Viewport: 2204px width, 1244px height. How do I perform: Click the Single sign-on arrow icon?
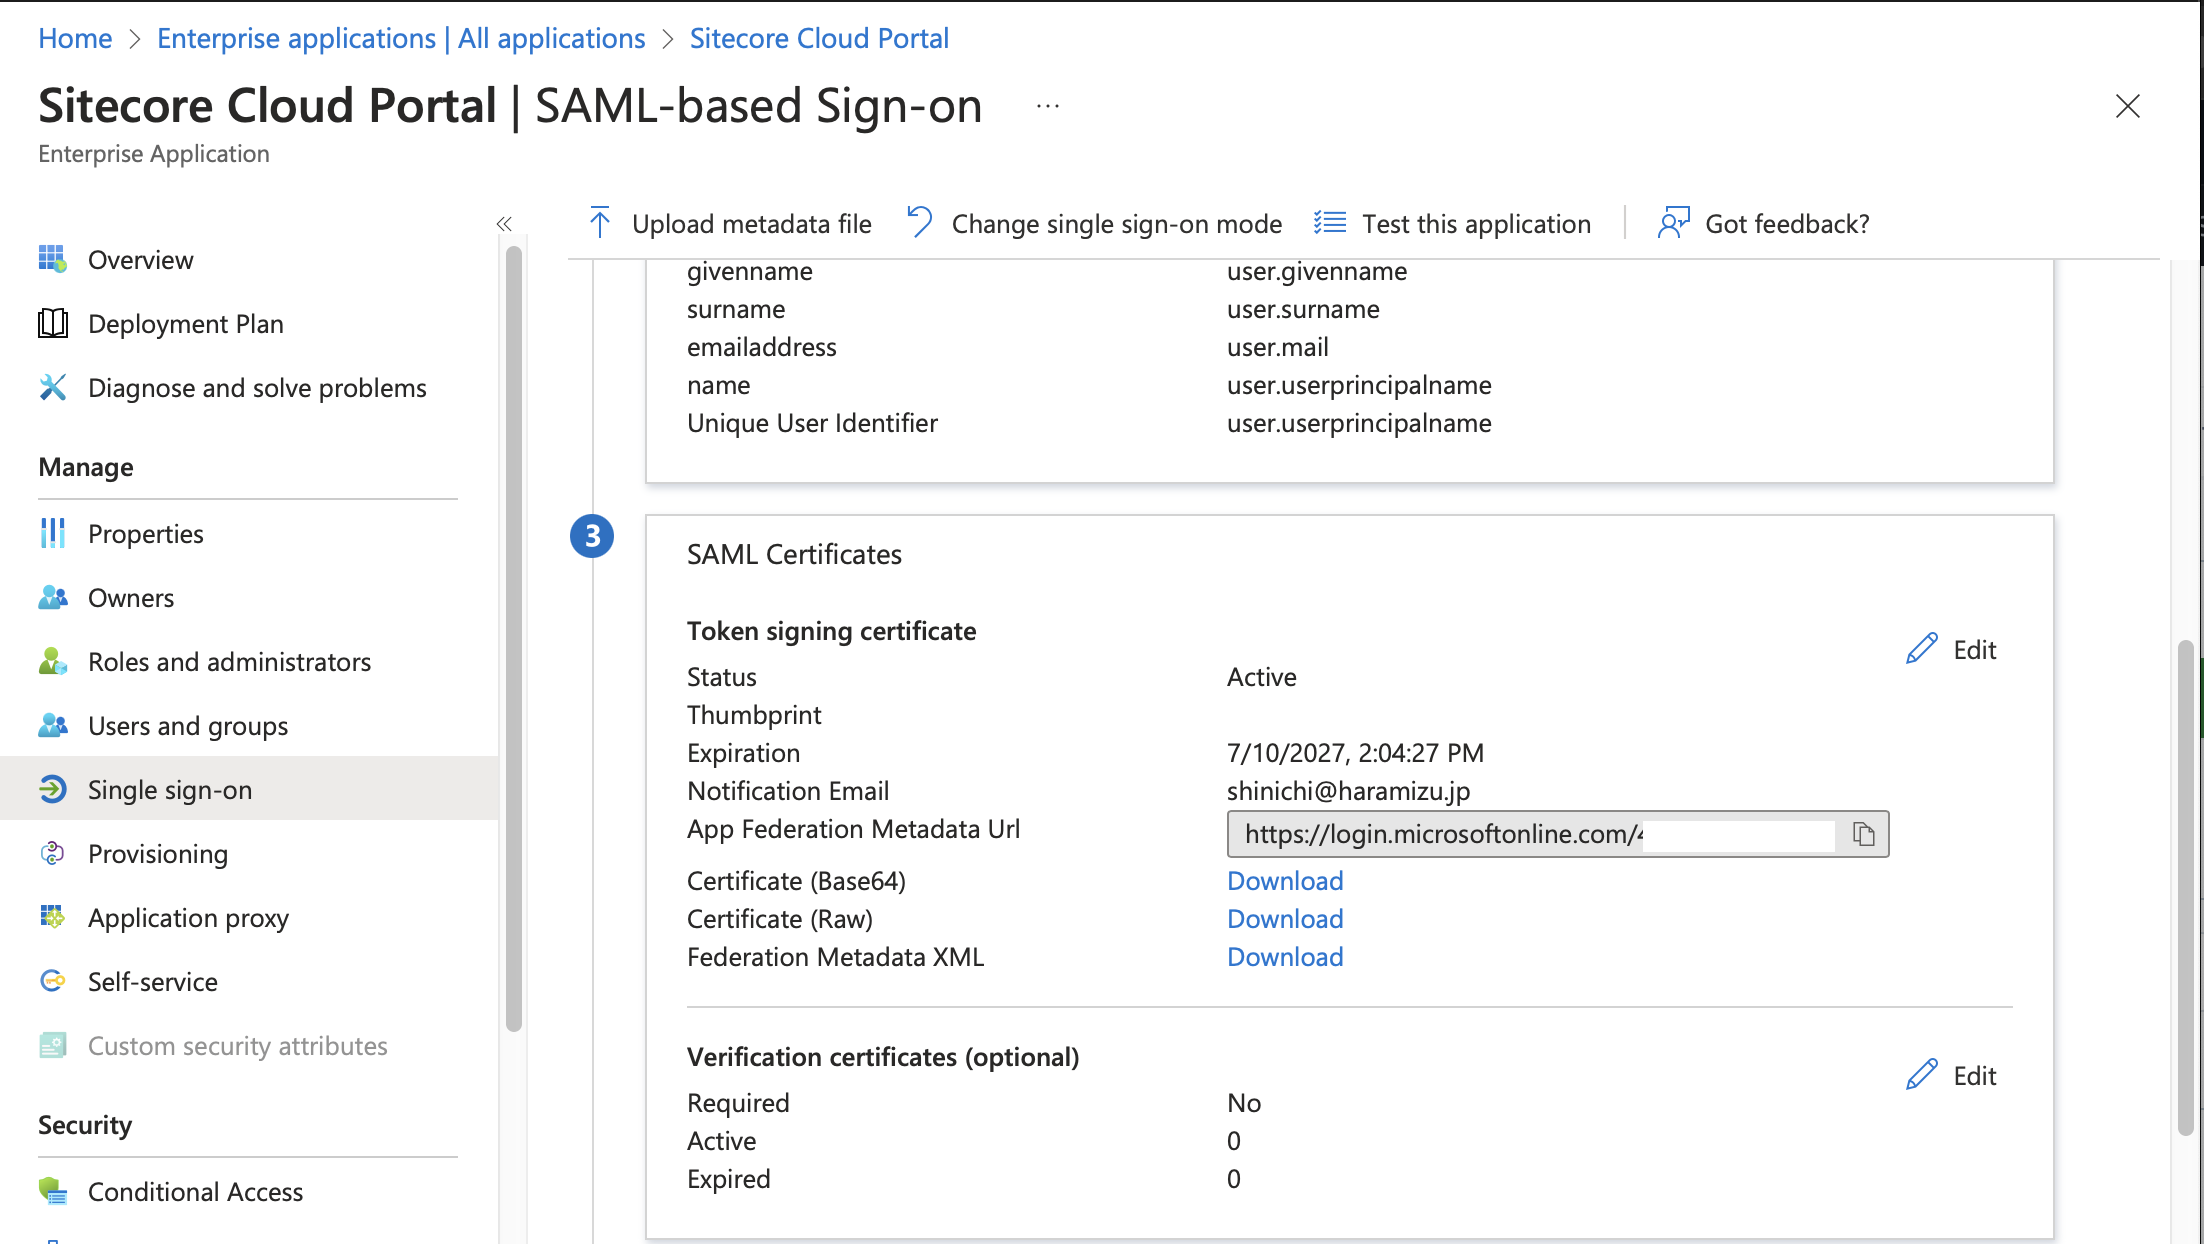pyautogui.click(x=53, y=789)
